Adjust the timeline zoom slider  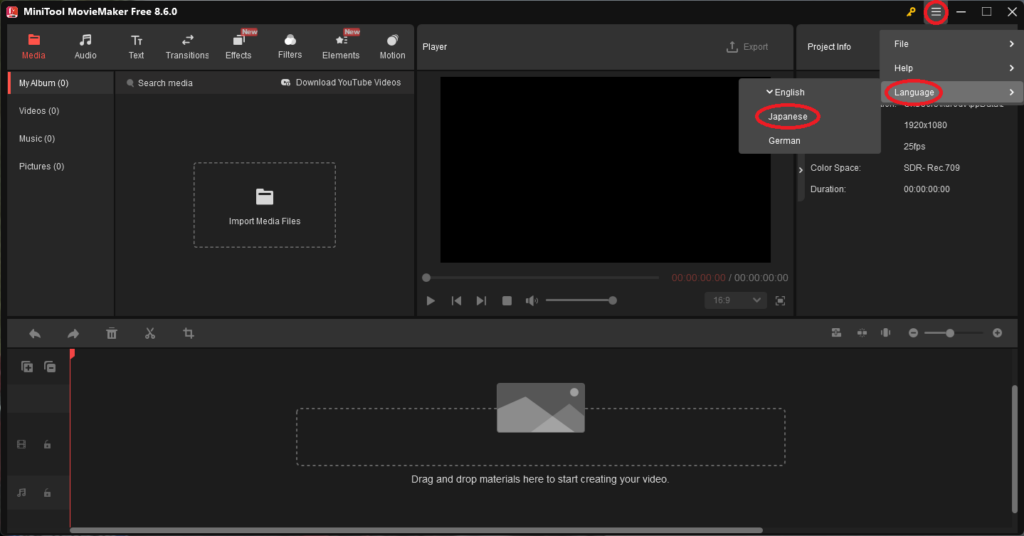click(x=953, y=333)
